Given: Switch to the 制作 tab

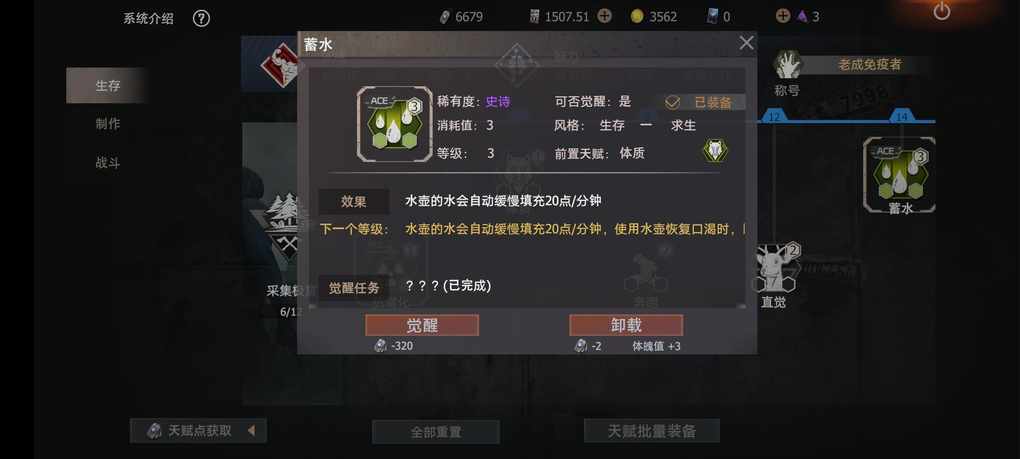Looking at the screenshot, I should tap(108, 124).
